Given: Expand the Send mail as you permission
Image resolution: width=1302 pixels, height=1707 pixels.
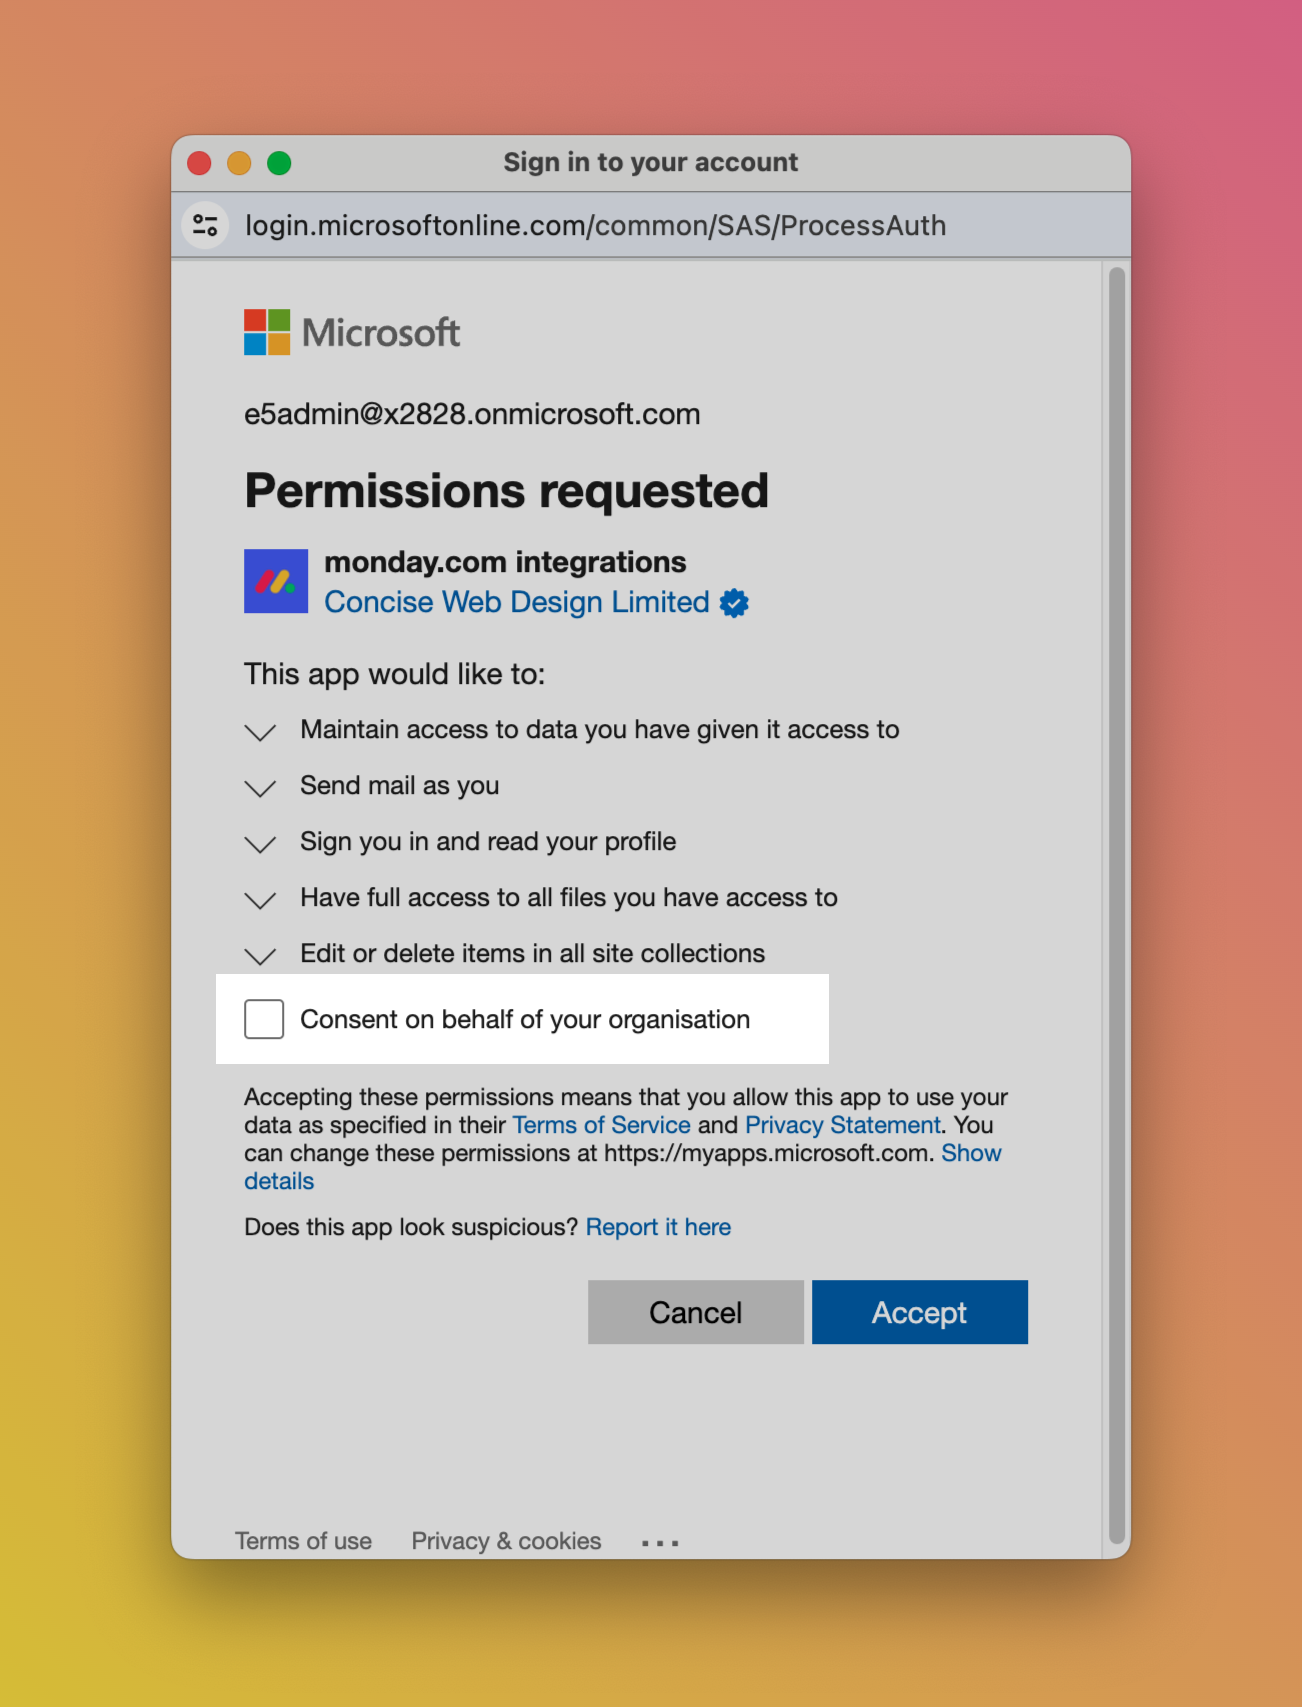Looking at the screenshot, I should [x=260, y=788].
